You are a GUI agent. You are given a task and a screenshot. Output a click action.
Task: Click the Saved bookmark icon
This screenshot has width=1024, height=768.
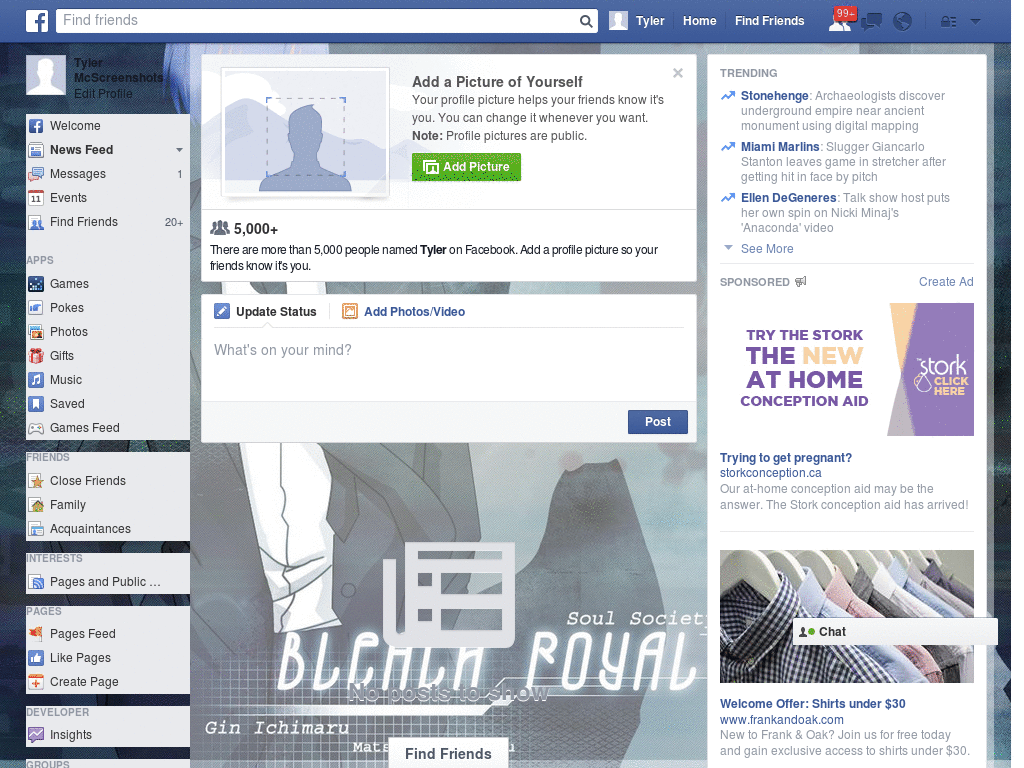[x=36, y=404]
